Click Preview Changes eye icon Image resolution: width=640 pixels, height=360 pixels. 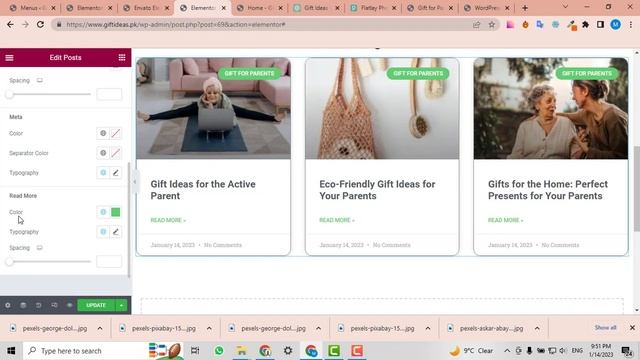(x=69, y=305)
